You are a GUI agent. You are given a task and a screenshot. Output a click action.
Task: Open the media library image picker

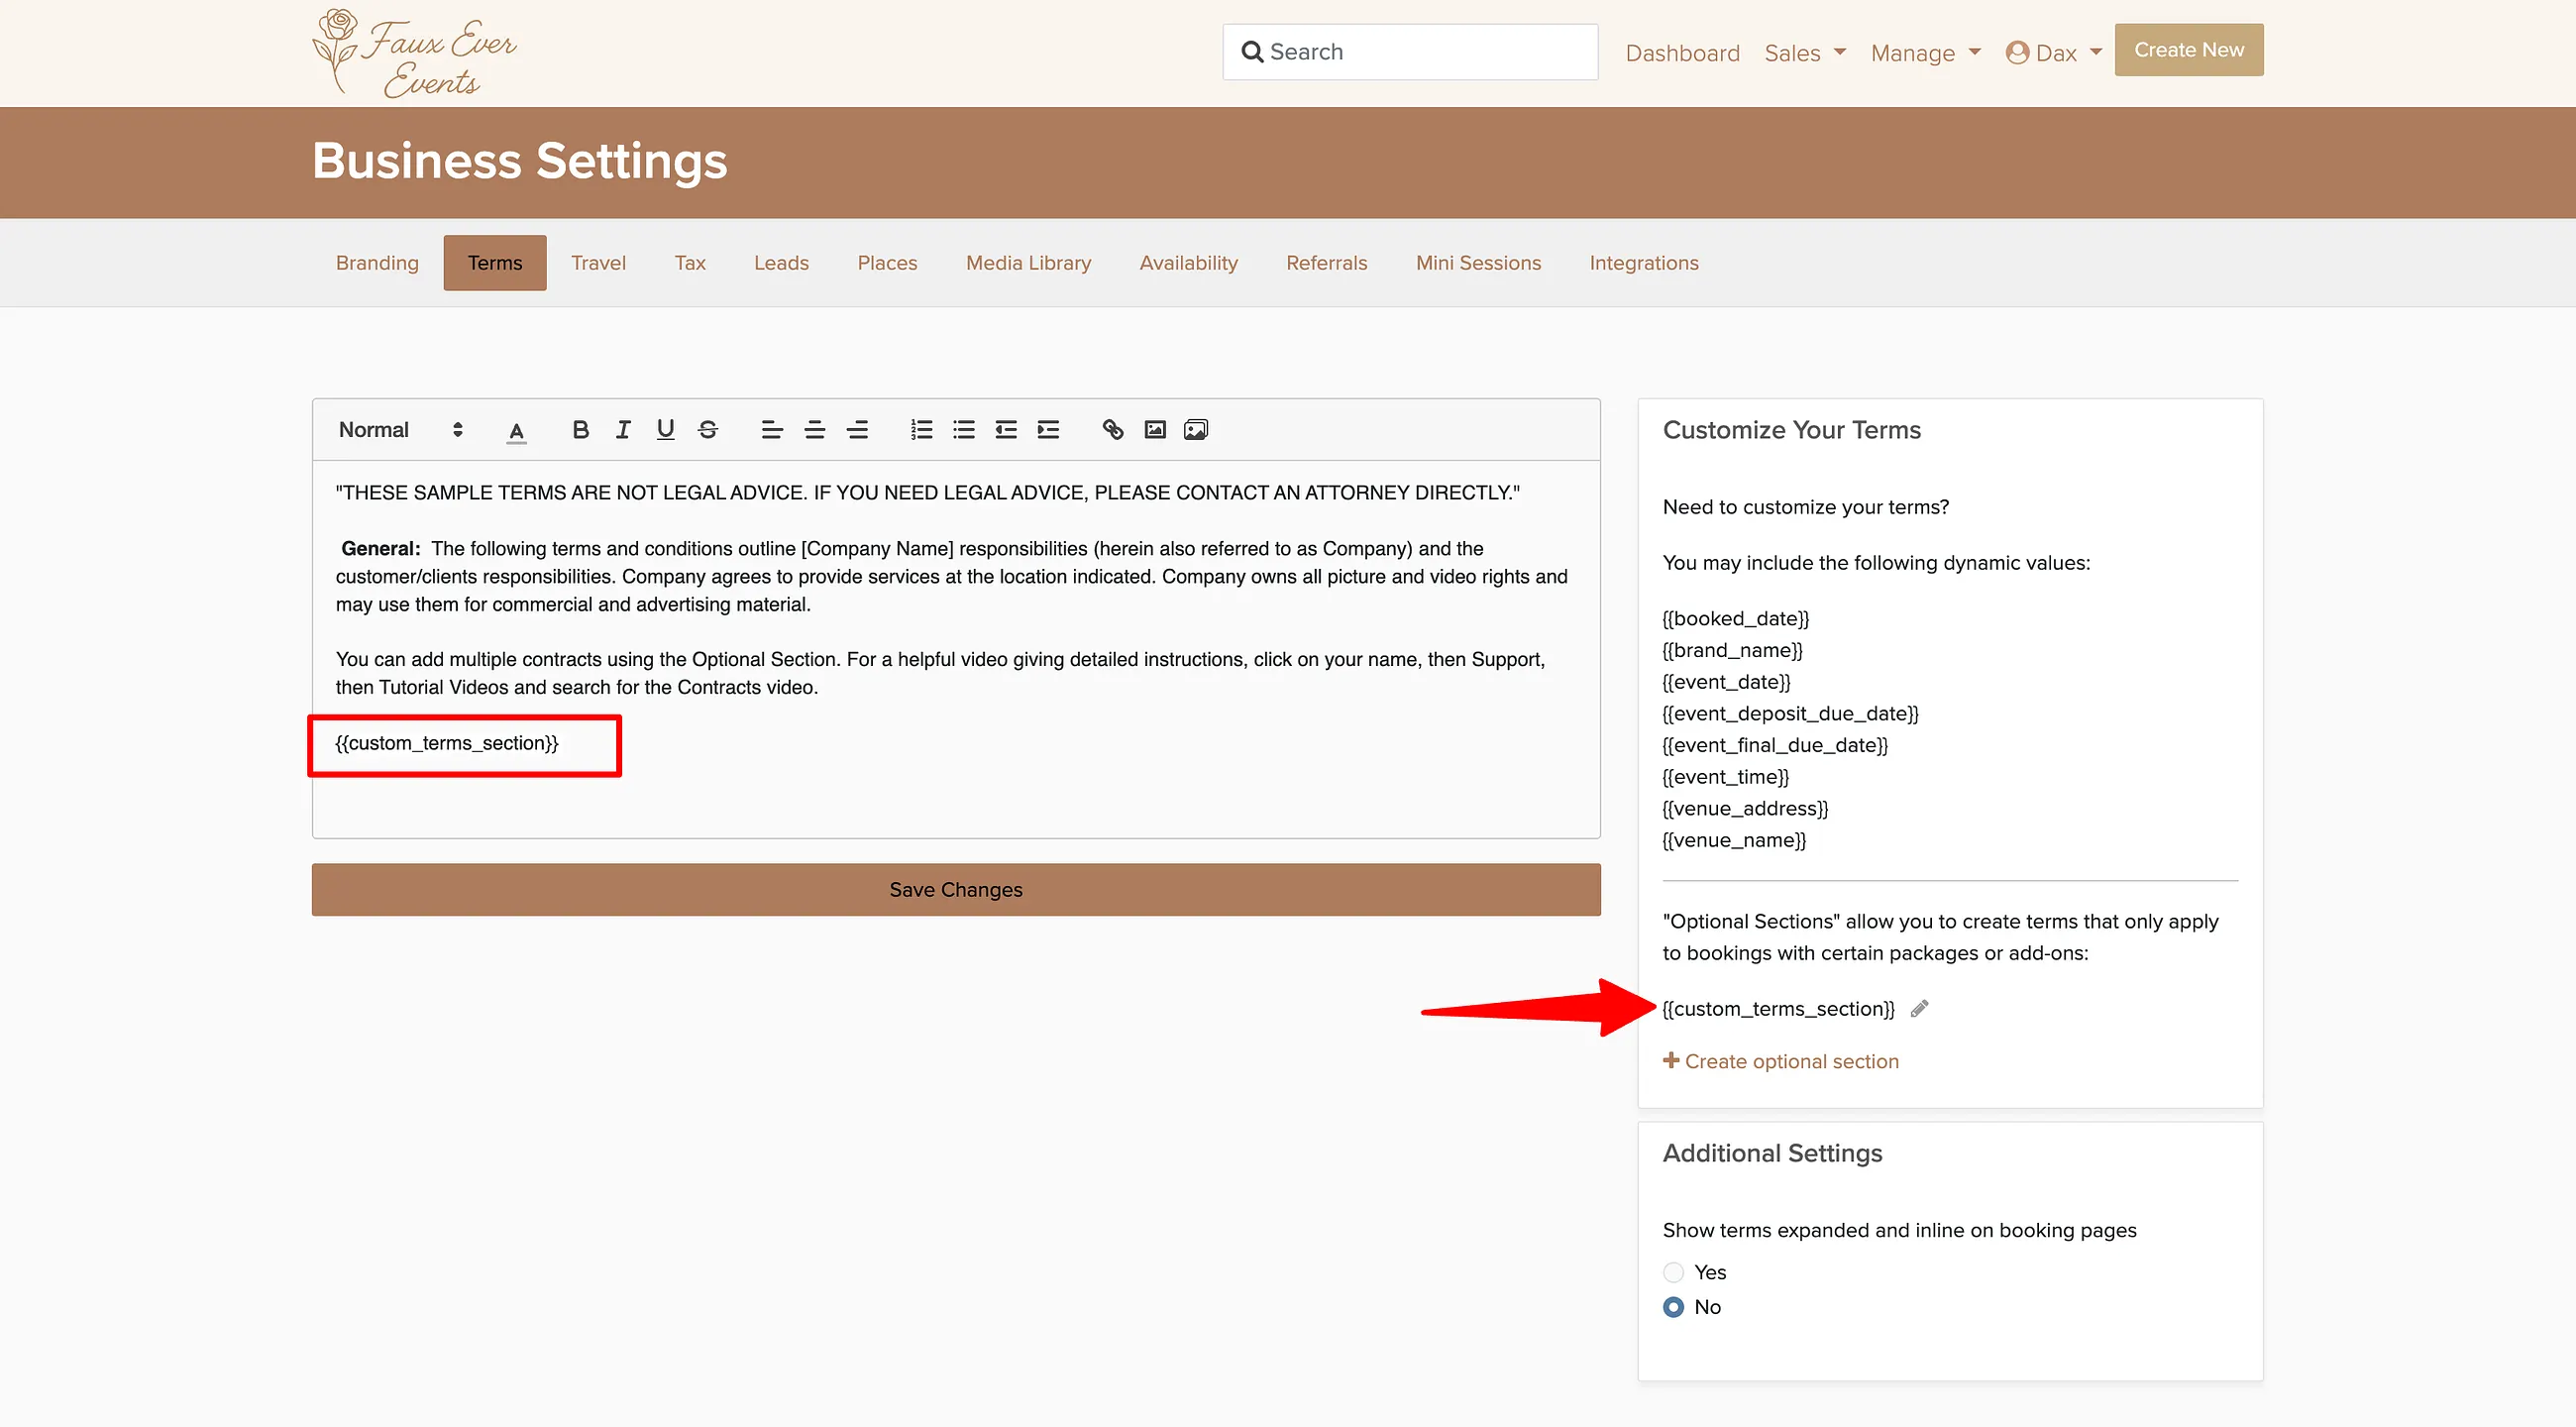[x=1196, y=430]
